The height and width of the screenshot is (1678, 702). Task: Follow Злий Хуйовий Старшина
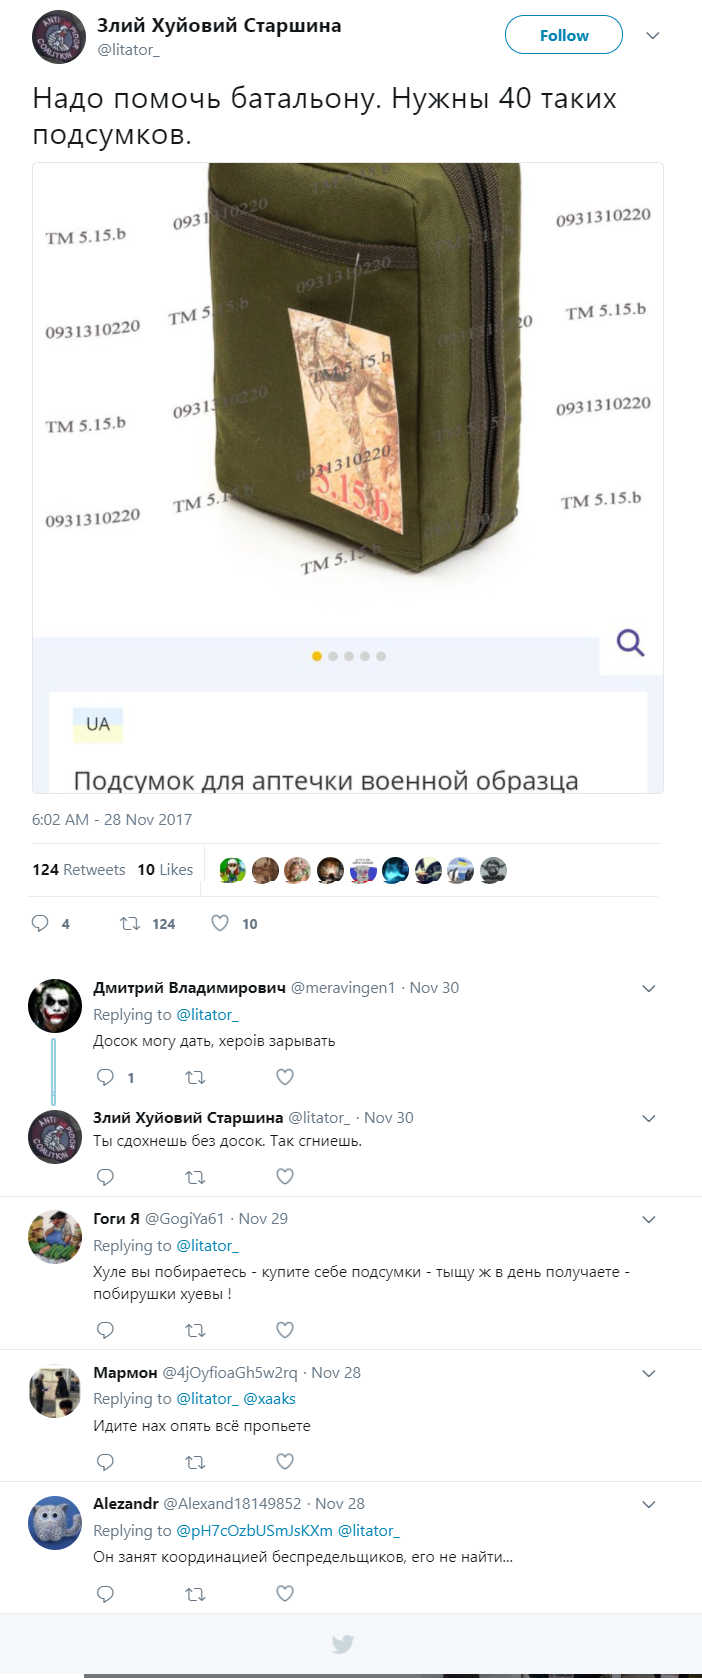(x=564, y=35)
